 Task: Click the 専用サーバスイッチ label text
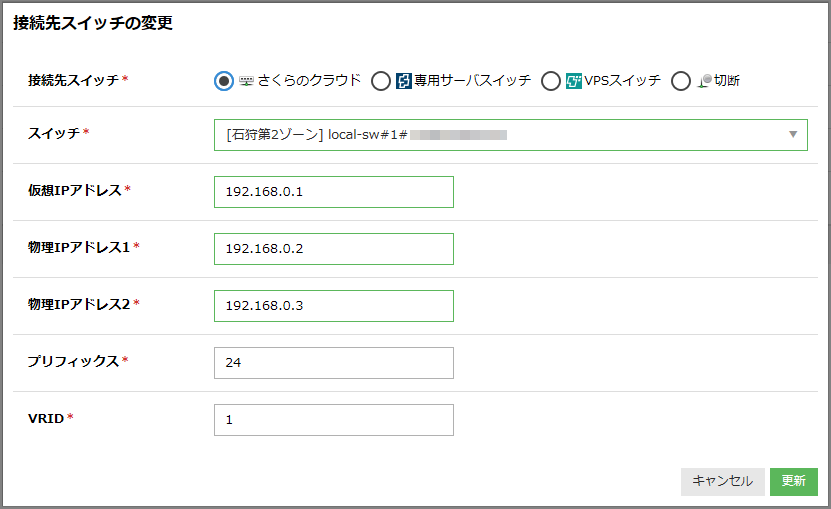coord(473,81)
